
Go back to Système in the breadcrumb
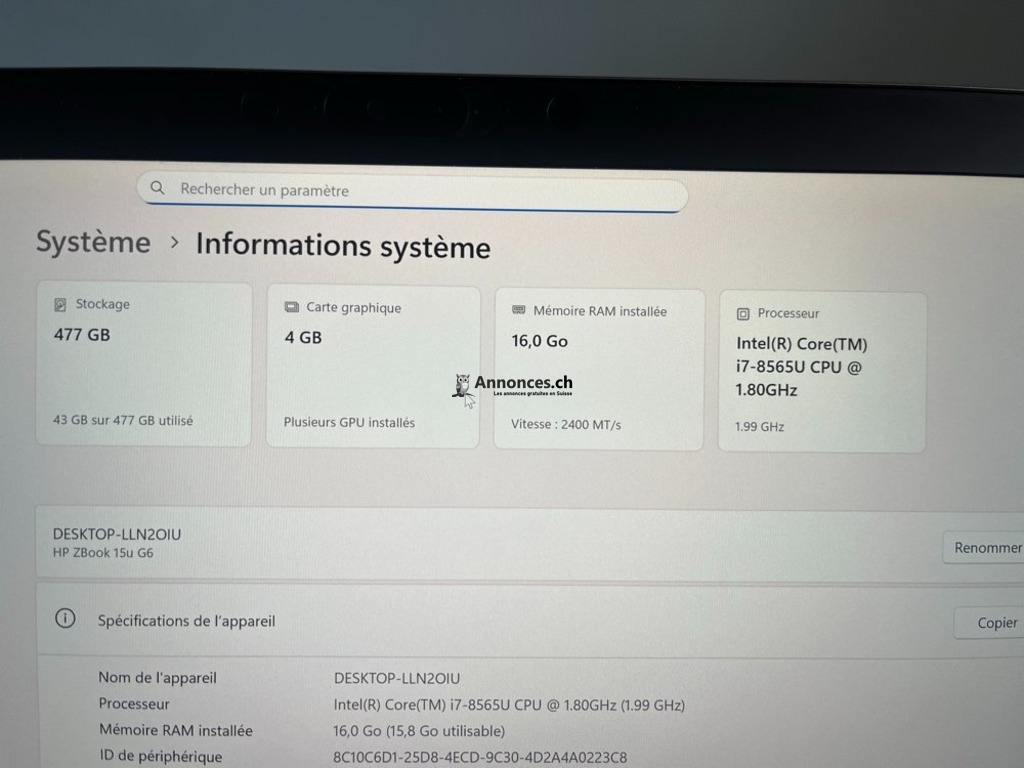(93, 242)
